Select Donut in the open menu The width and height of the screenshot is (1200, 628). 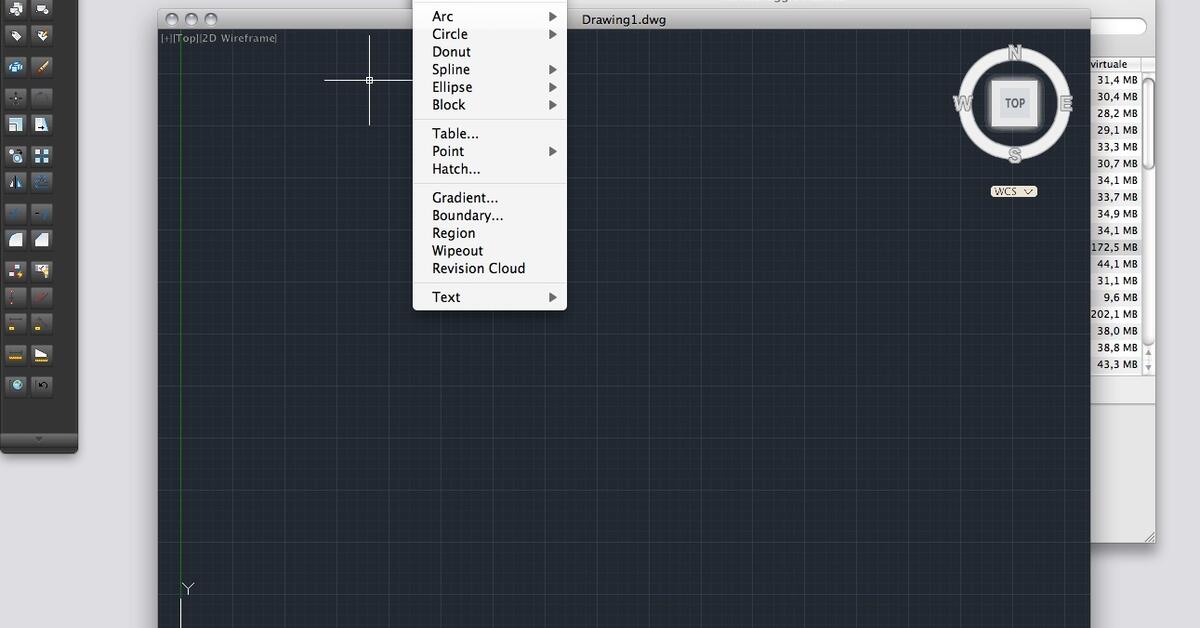pos(451,51)
